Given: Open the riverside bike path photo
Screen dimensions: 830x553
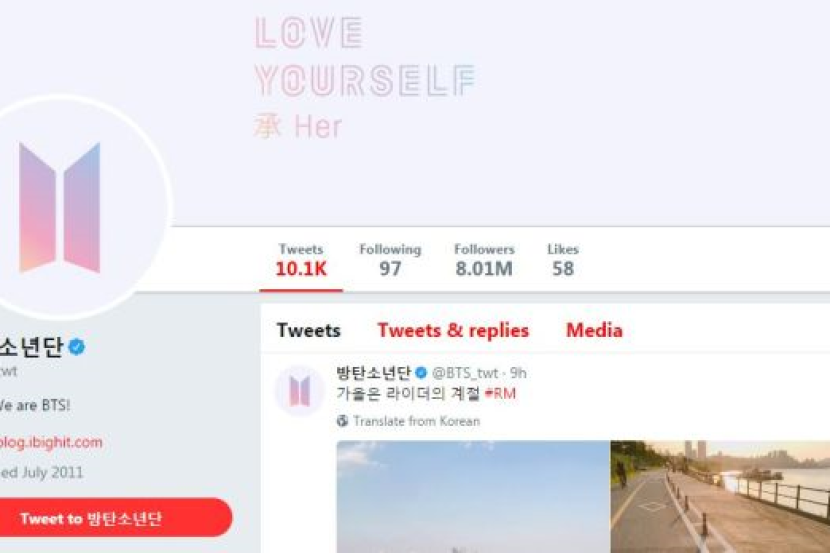Looking at the screenshot, I should pyautogui.click(x=720, y=496).
